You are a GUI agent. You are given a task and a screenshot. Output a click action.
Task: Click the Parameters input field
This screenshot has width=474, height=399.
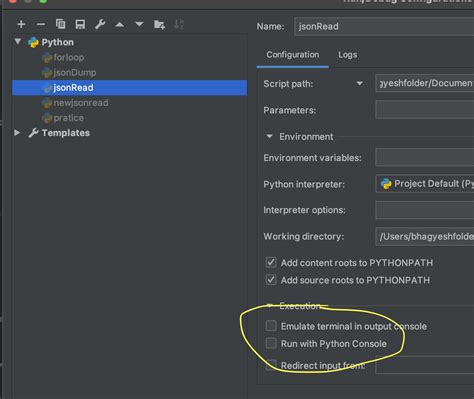coord(425,110)
